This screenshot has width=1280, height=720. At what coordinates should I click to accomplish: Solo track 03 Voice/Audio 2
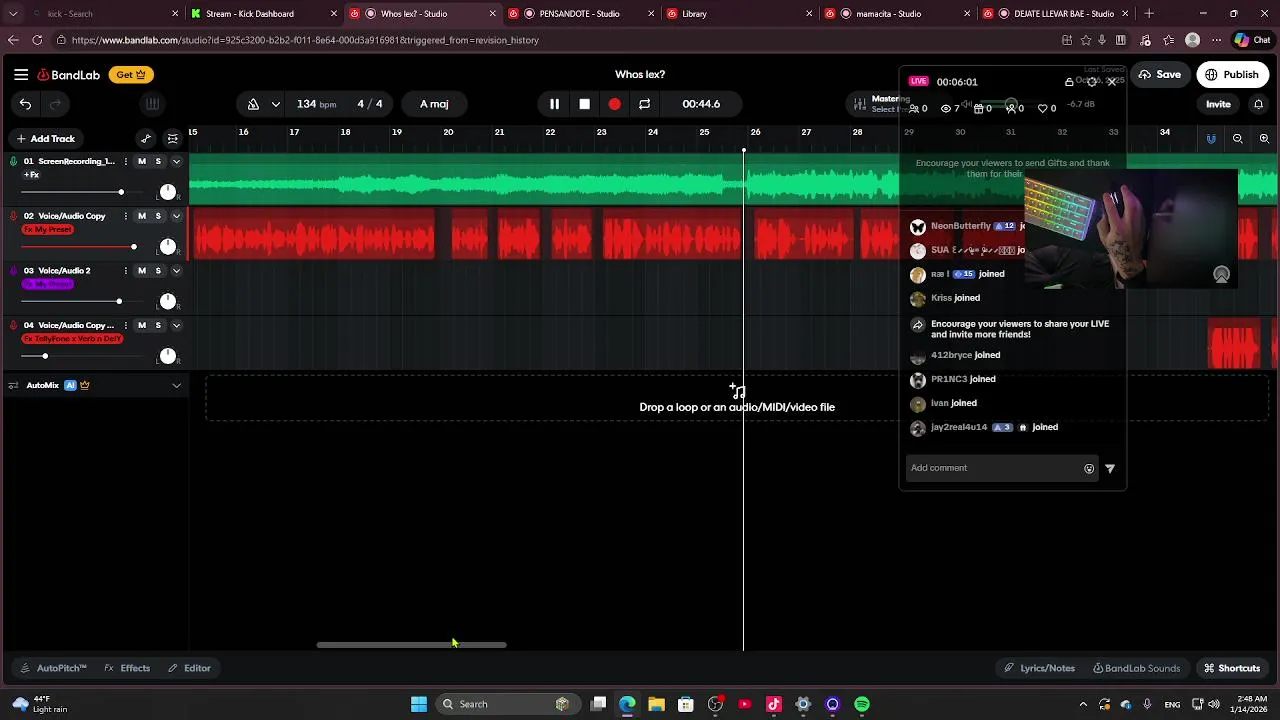click(157, 271)
